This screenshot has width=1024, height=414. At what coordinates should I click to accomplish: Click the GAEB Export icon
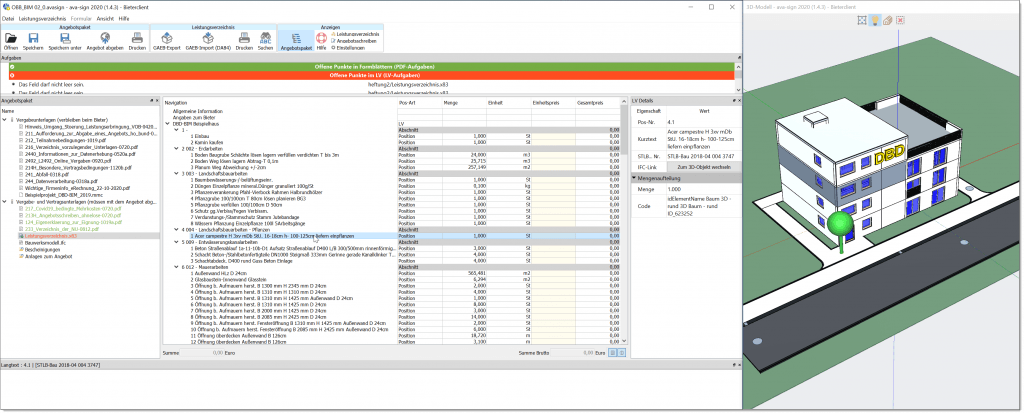click(x=167, y=39)
